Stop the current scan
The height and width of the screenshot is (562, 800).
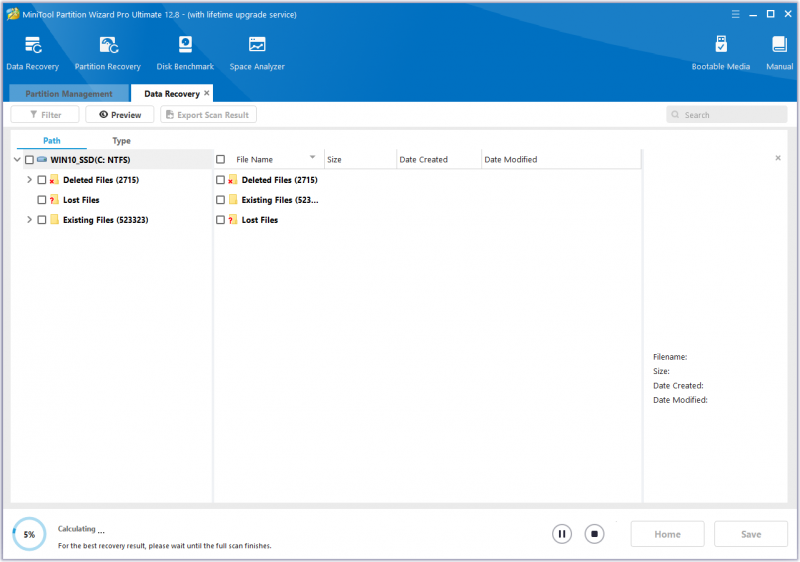click(x=594, y=534)
